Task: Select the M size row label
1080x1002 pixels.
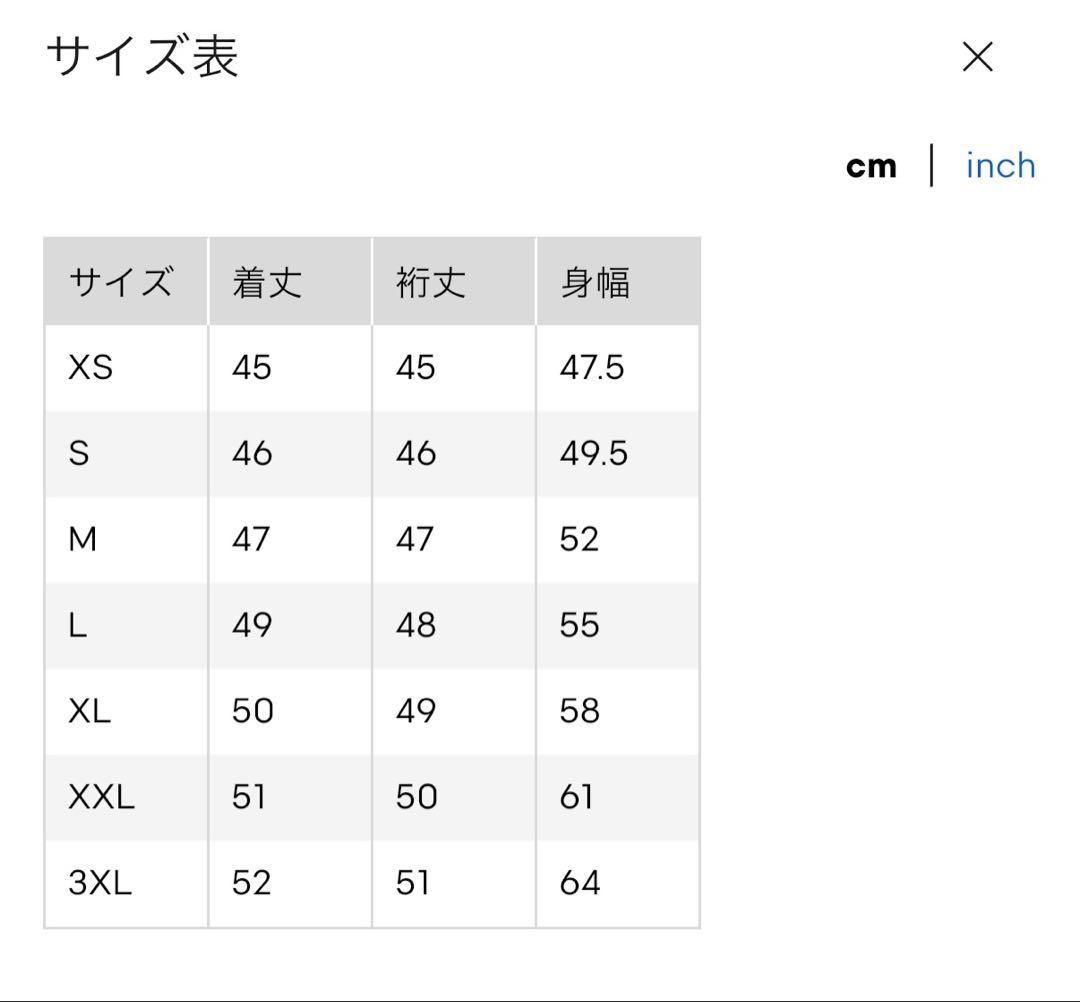Action: coord(82,539)
